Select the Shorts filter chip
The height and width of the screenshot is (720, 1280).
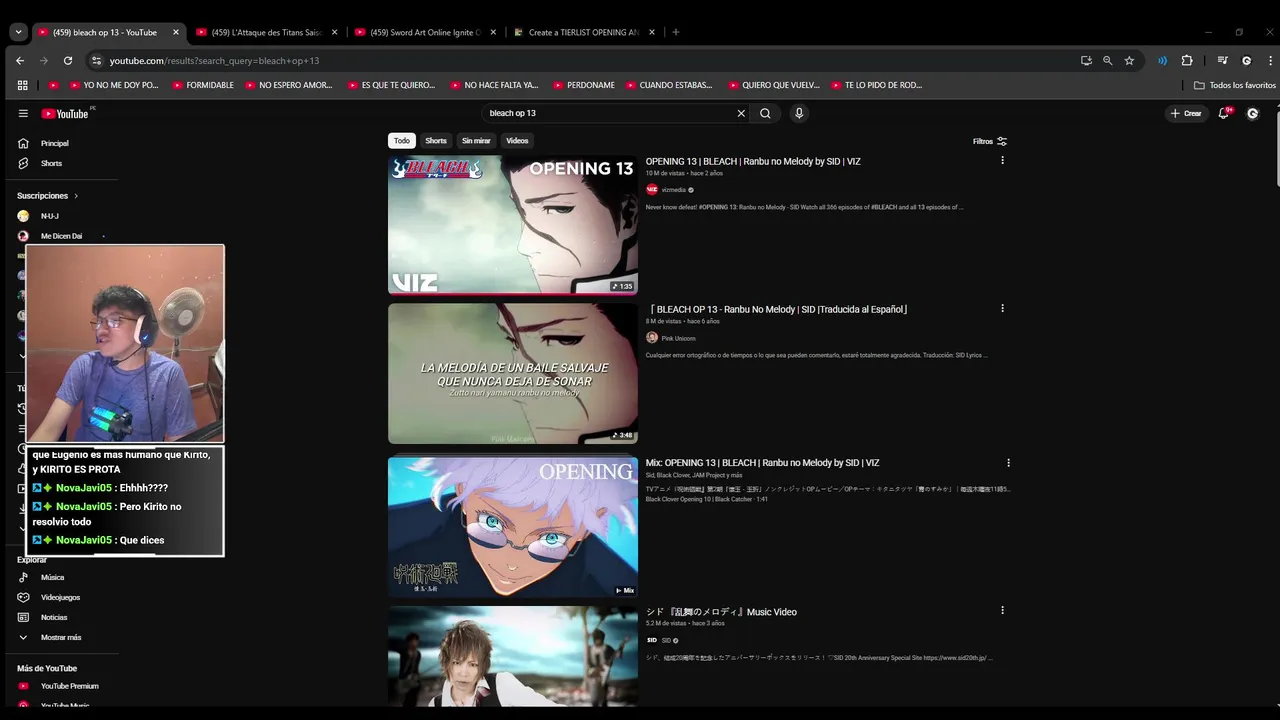(x=436, y=141)
